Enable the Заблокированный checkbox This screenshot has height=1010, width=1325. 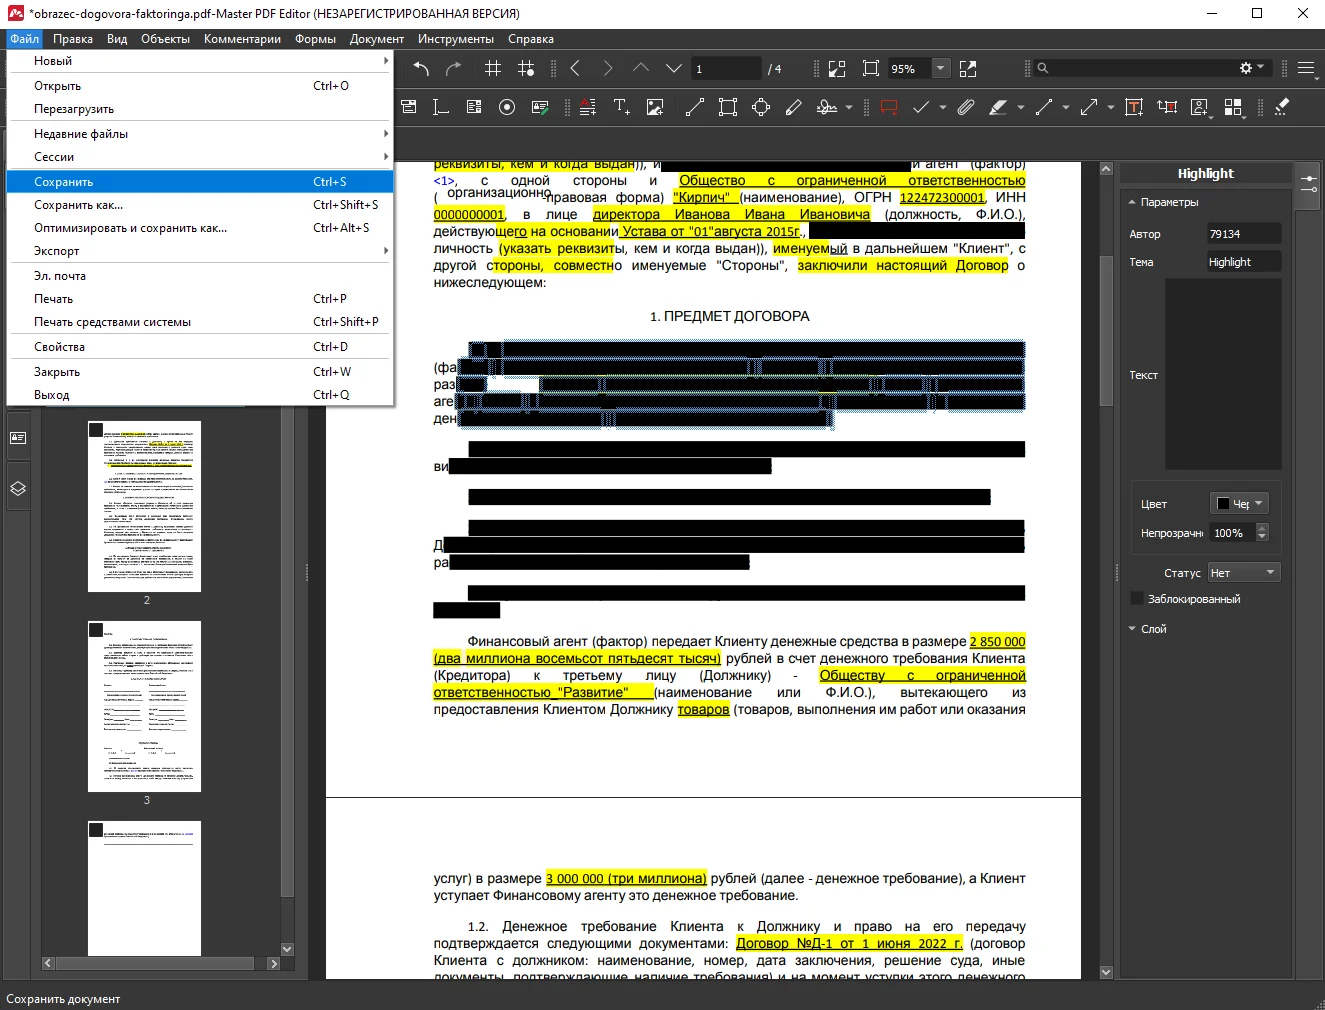(1137, 598)
